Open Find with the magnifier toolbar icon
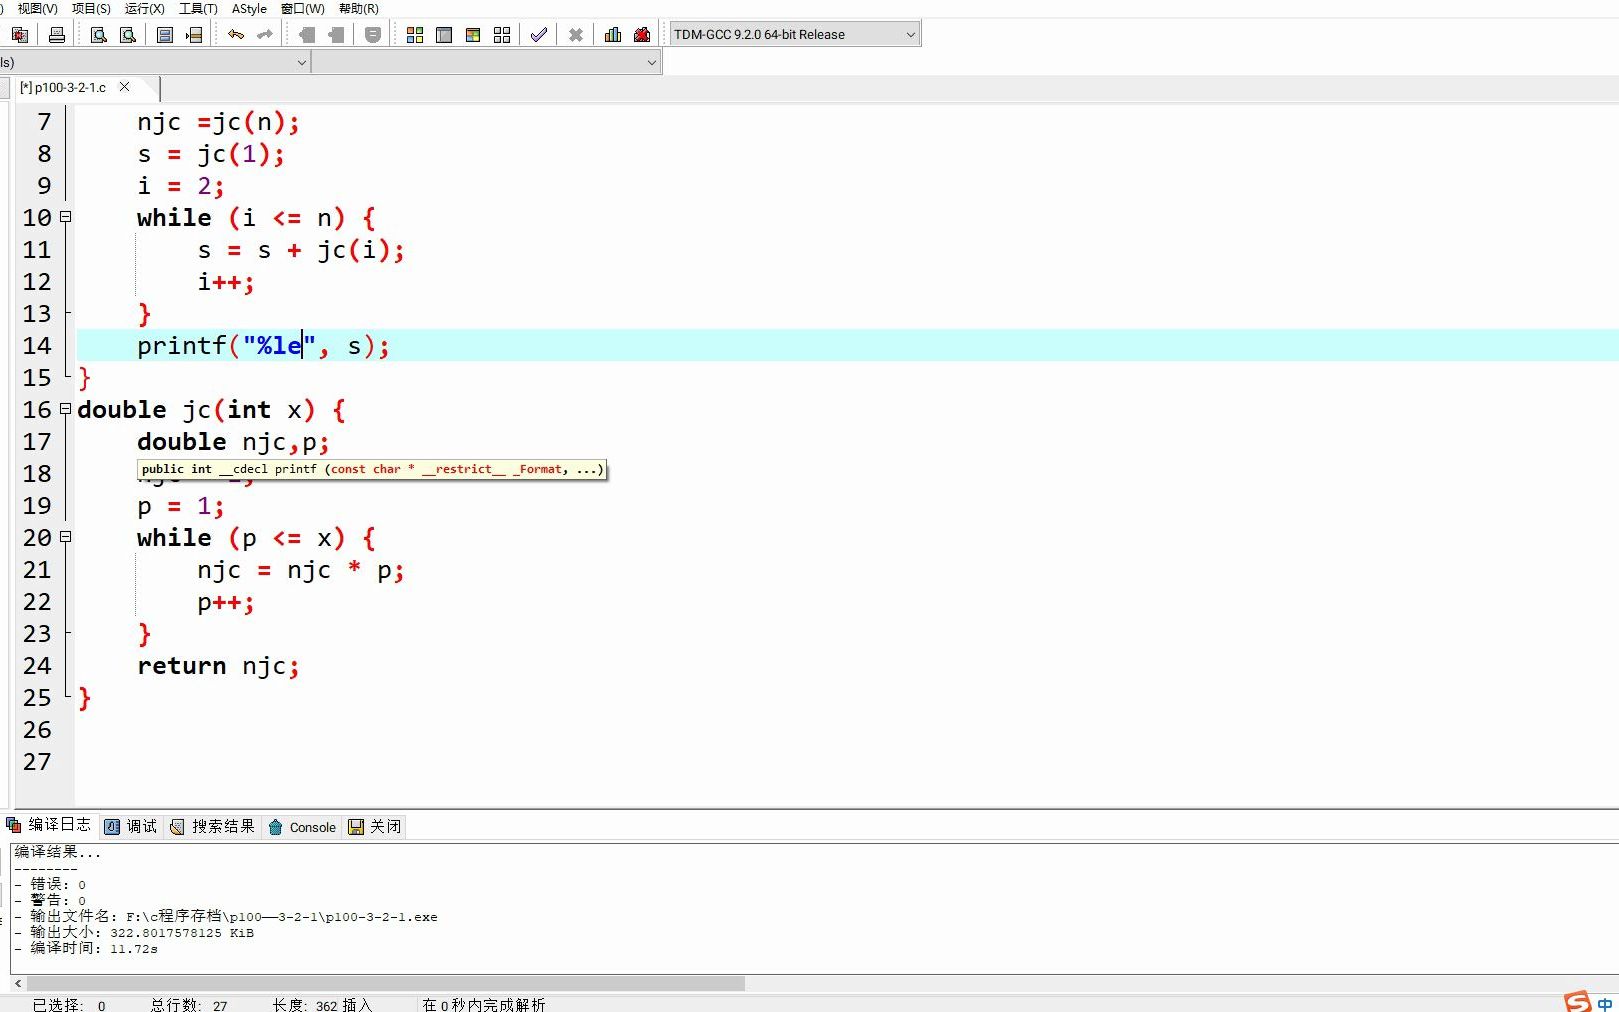This screenshot has width=1619, height=1012. point(98,35)
